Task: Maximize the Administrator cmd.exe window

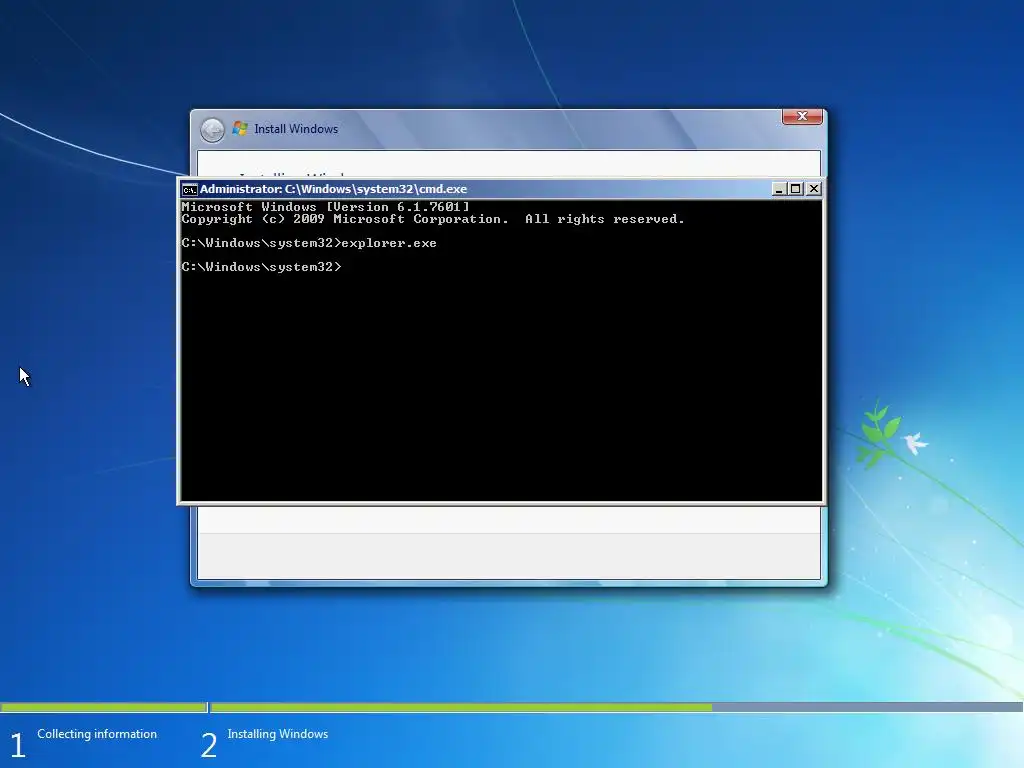Action: (795, 189)
